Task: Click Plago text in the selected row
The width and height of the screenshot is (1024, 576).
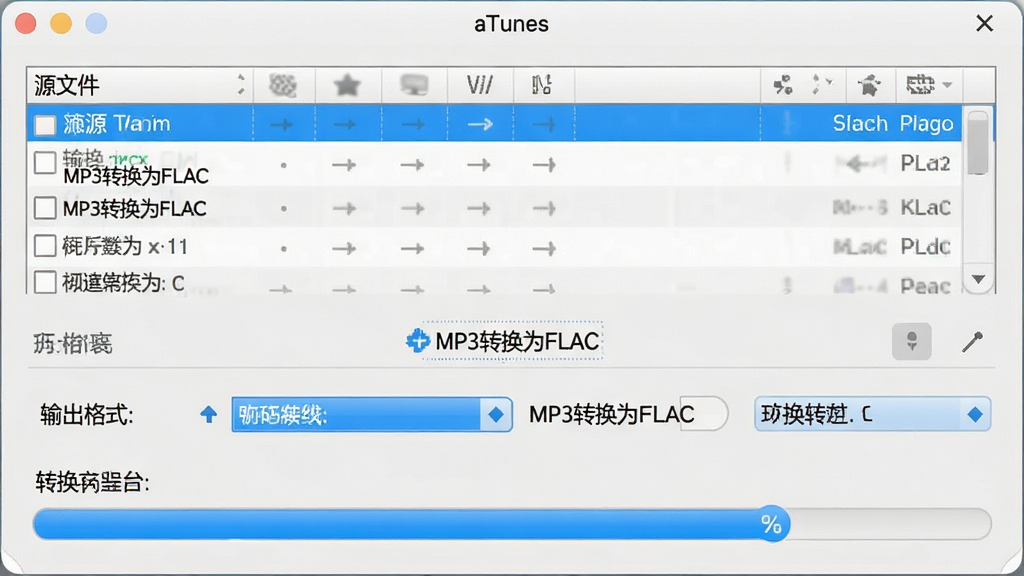Action: coord(926,123)
